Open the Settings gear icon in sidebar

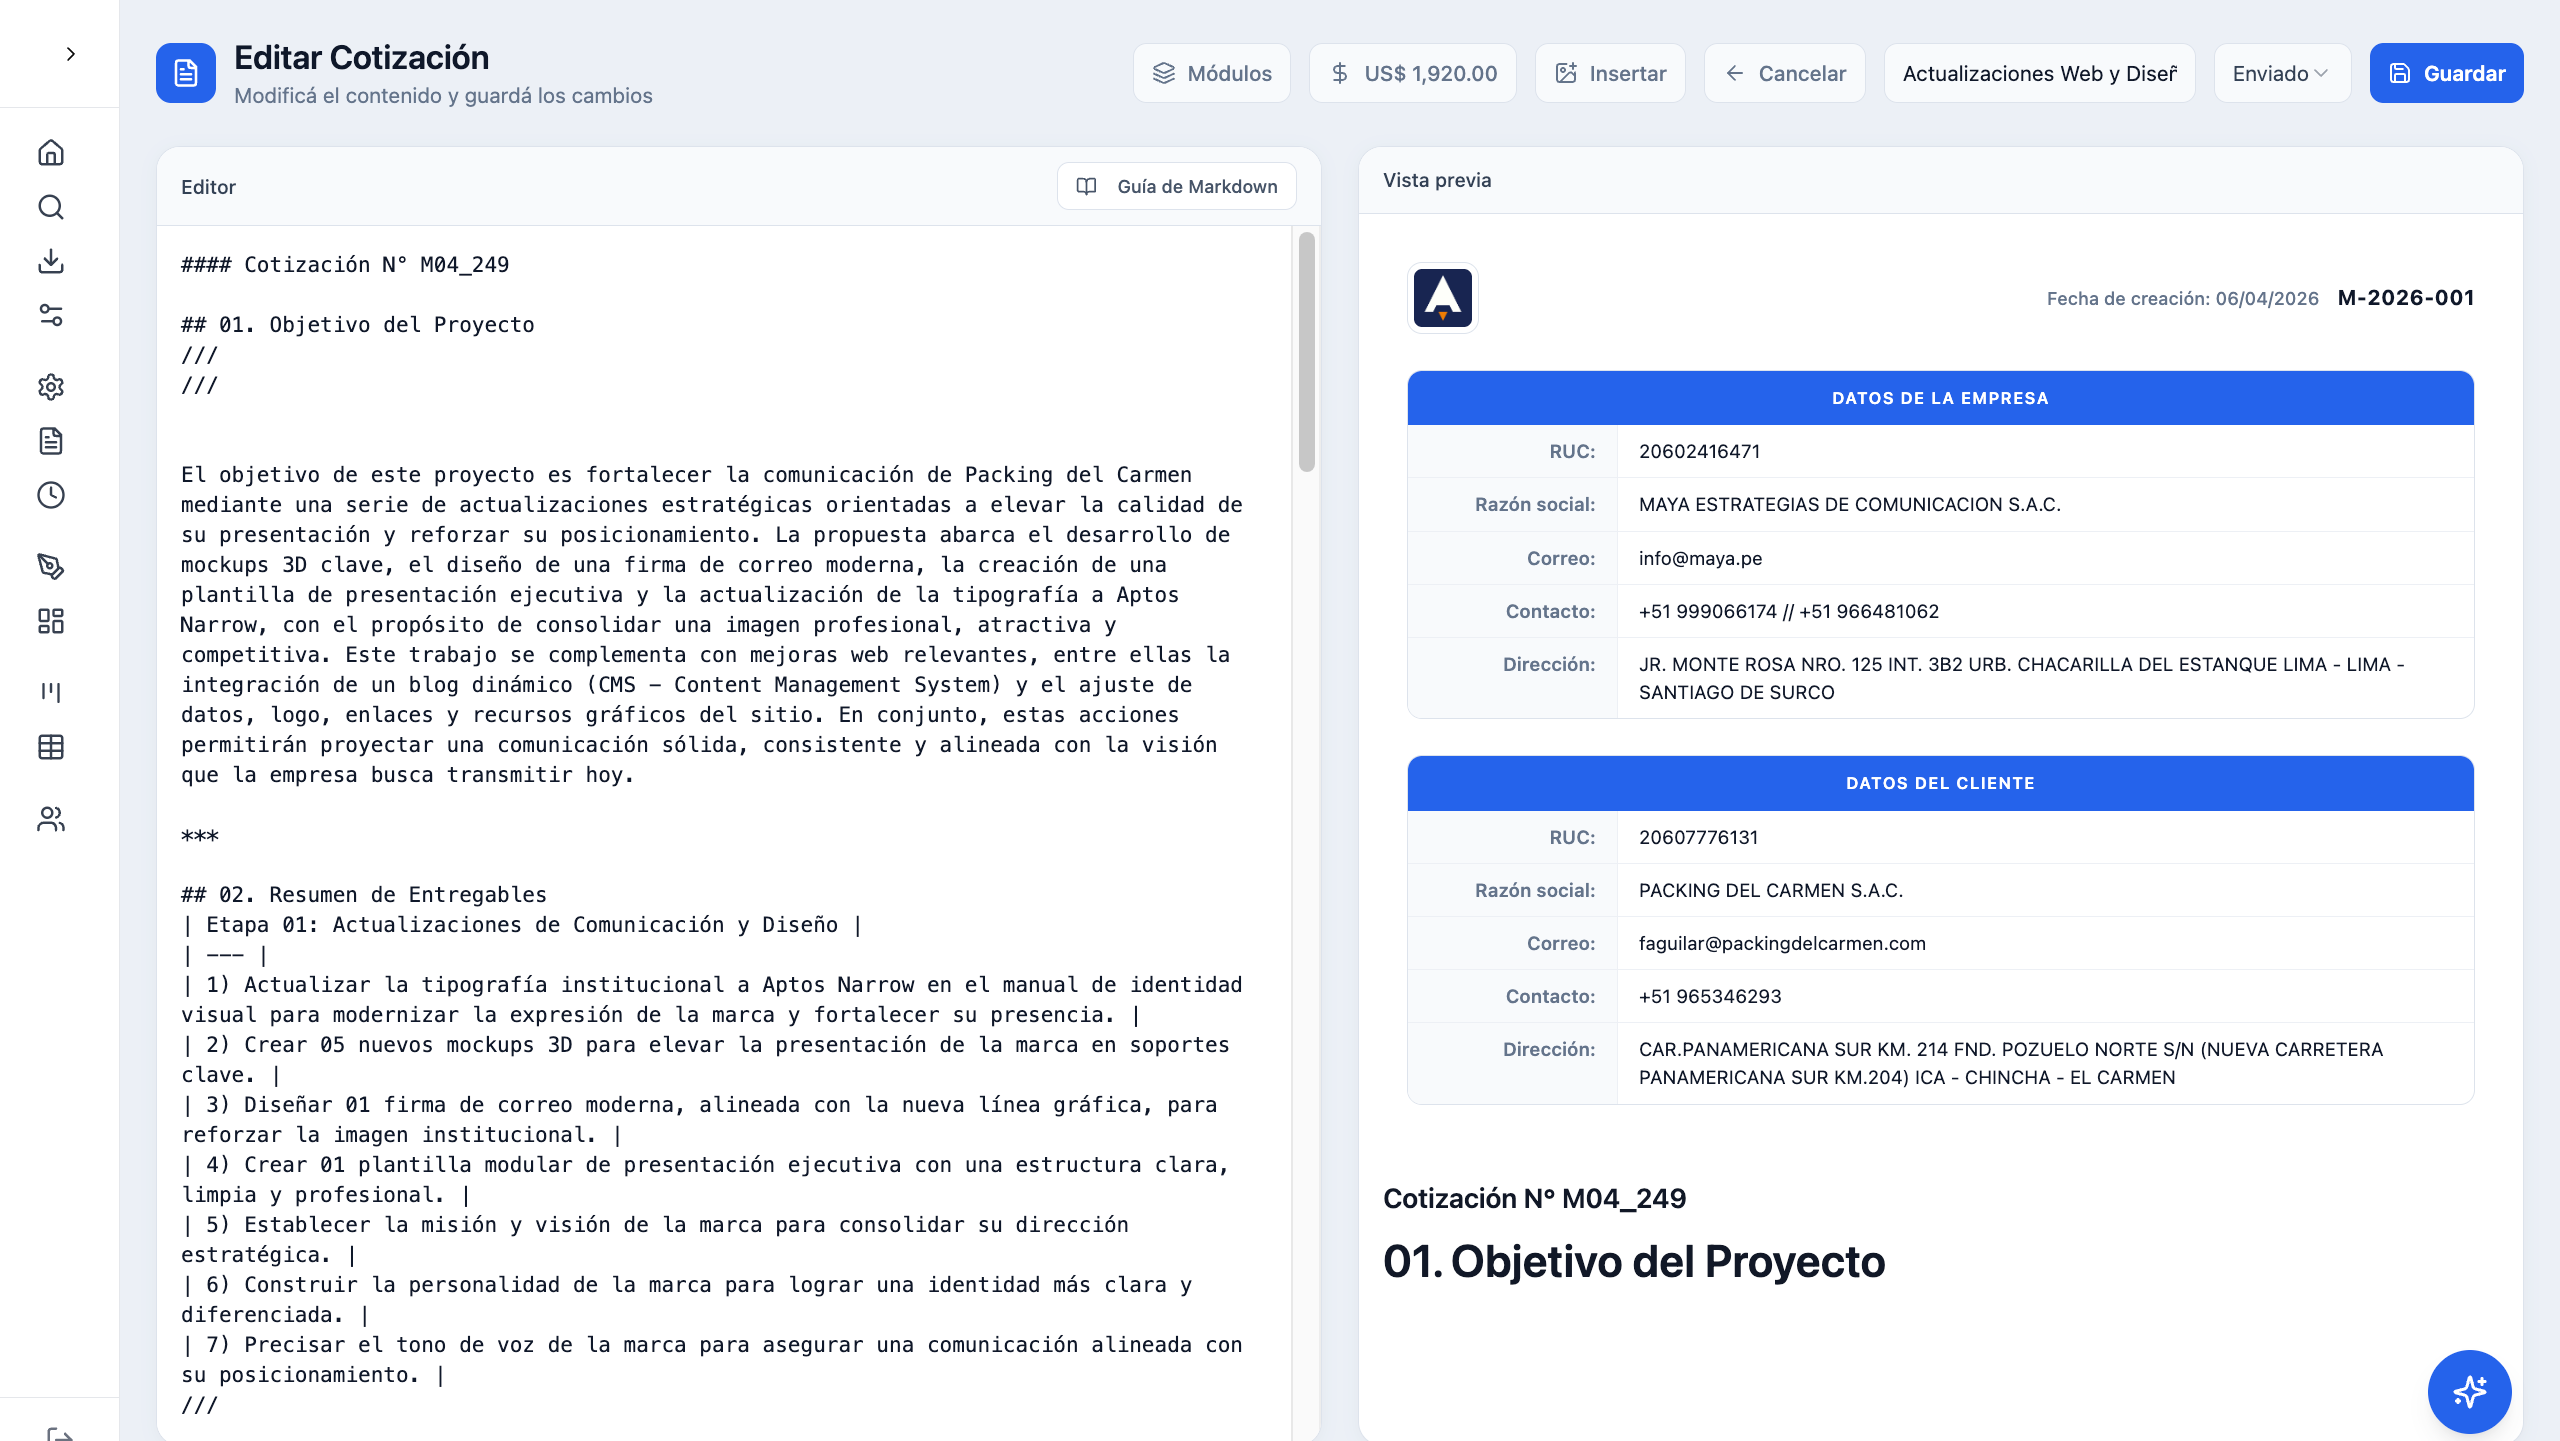tap(51, 387)
